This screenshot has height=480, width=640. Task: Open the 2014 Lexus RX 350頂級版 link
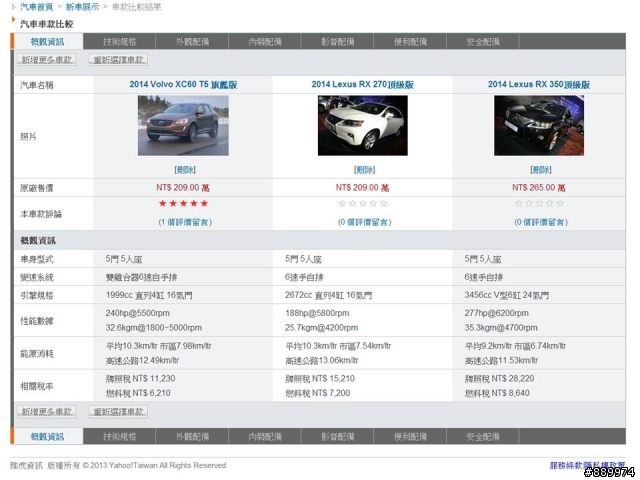coord(539,84)
